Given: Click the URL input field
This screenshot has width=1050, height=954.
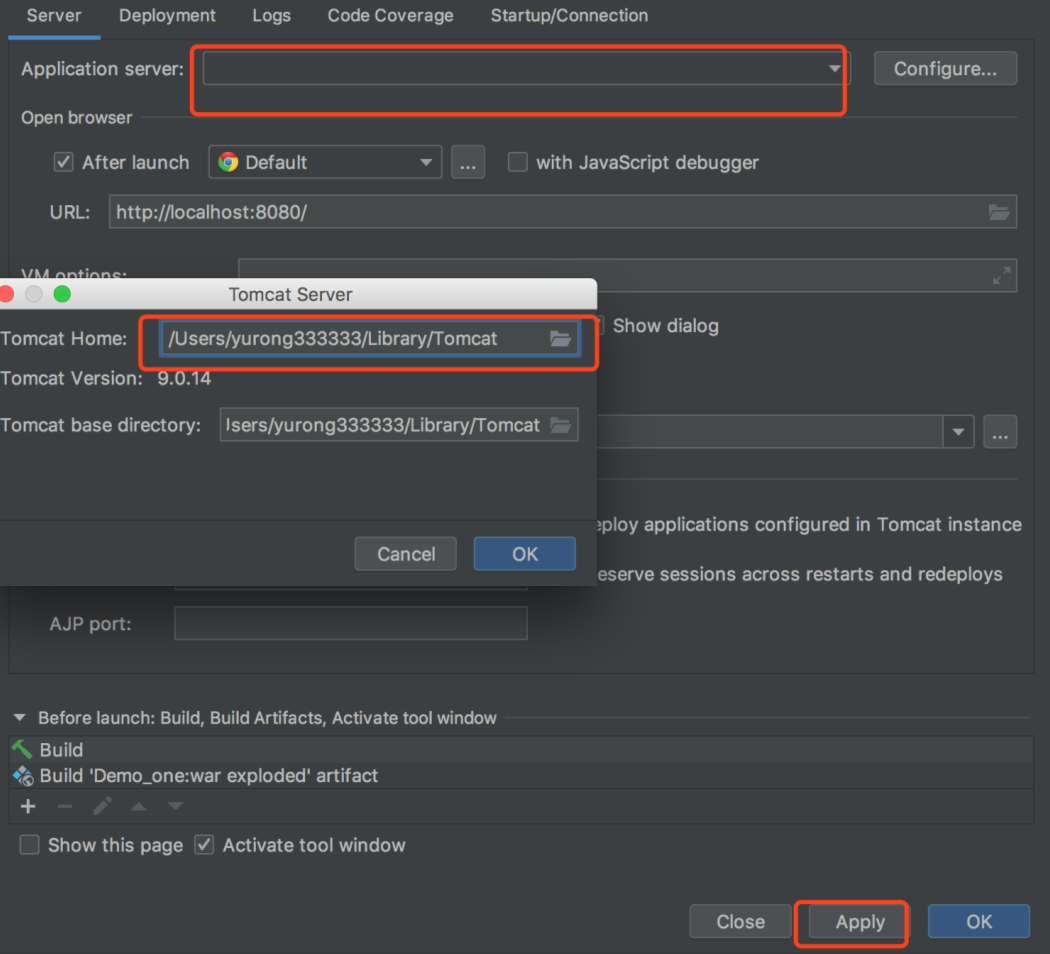Looking at the screenshot, I should [x=562, y=212].
